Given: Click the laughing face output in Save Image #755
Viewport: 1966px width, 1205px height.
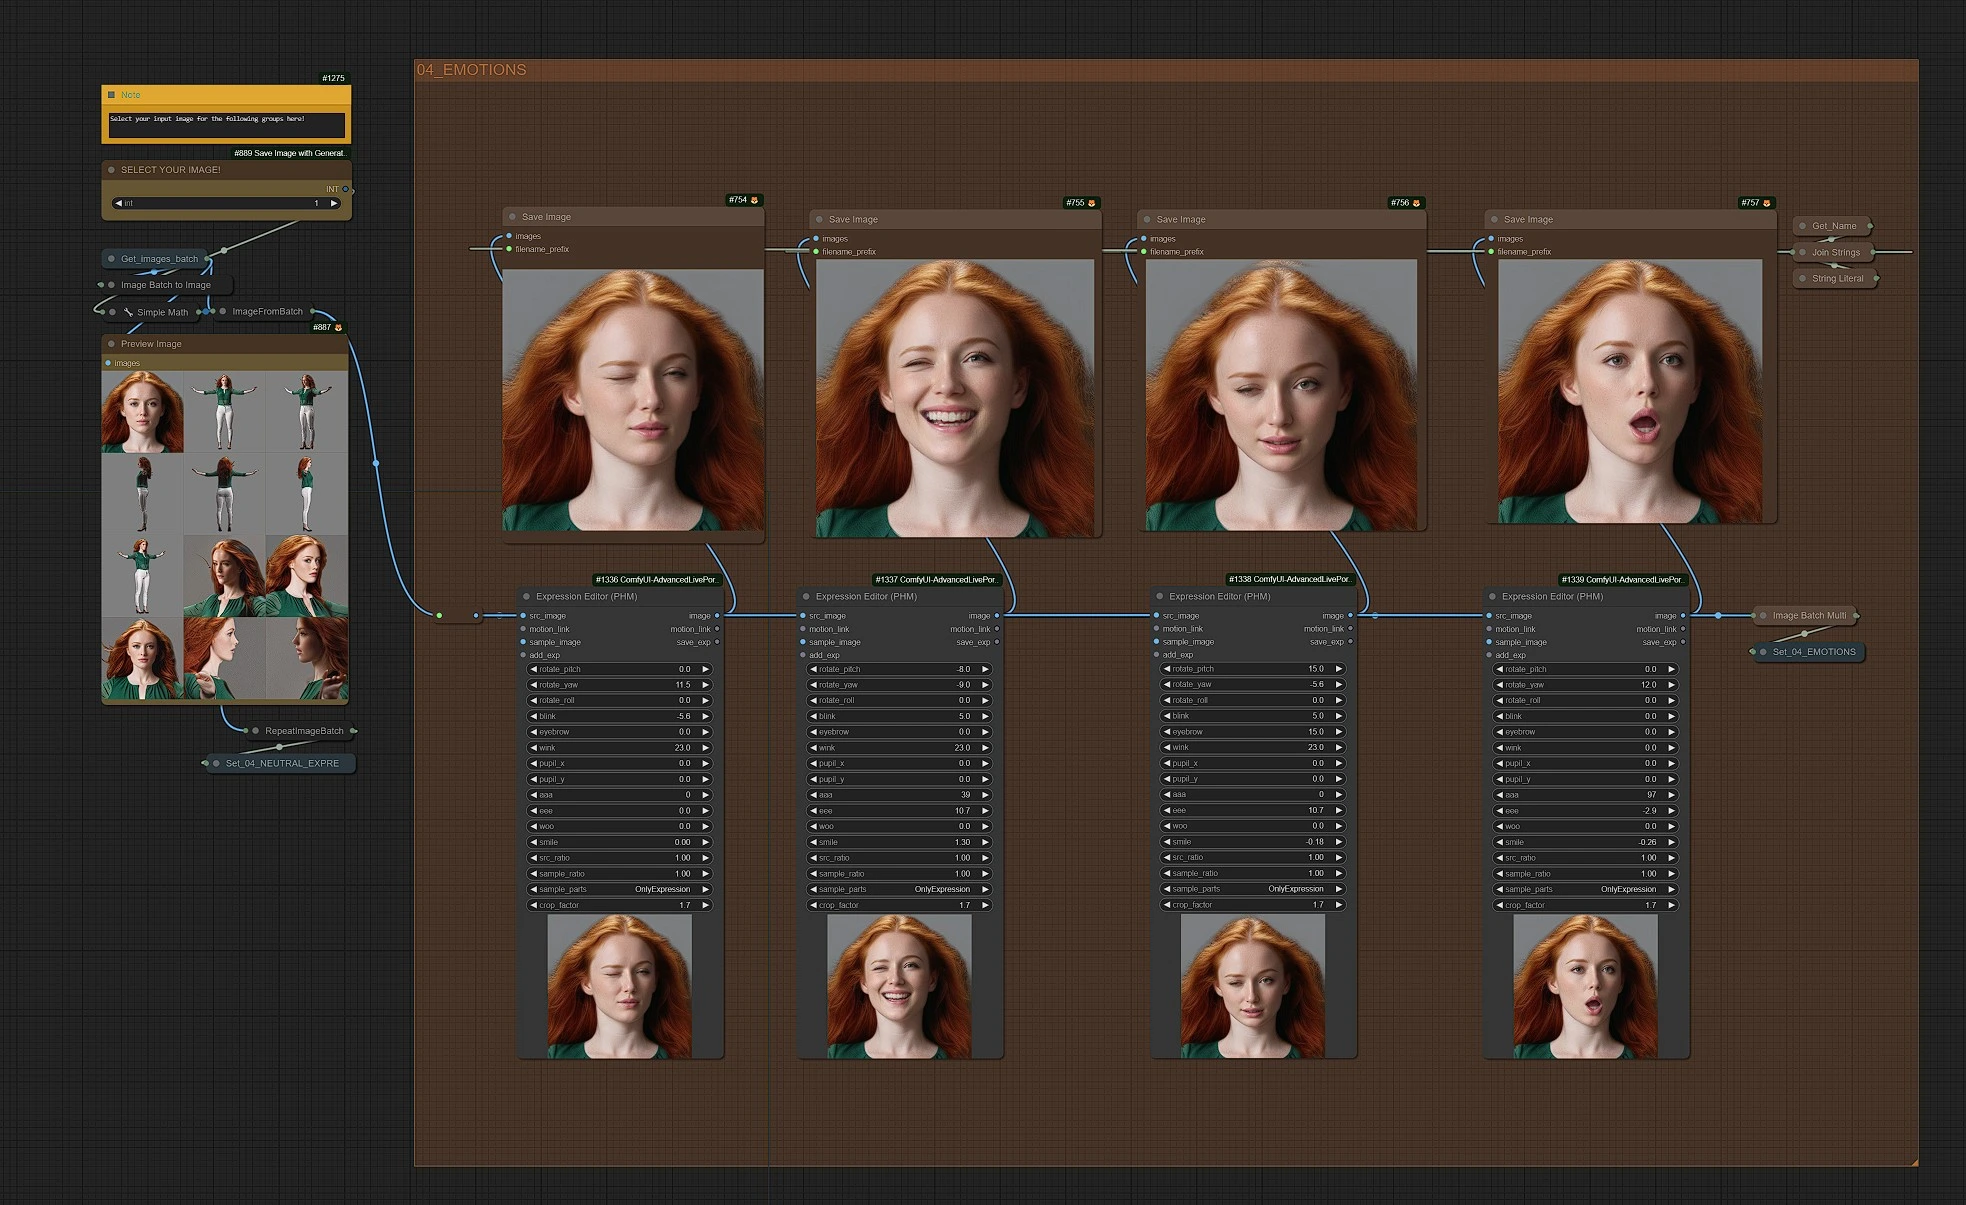Looking at the screenshot, I should tap(955, 398).
